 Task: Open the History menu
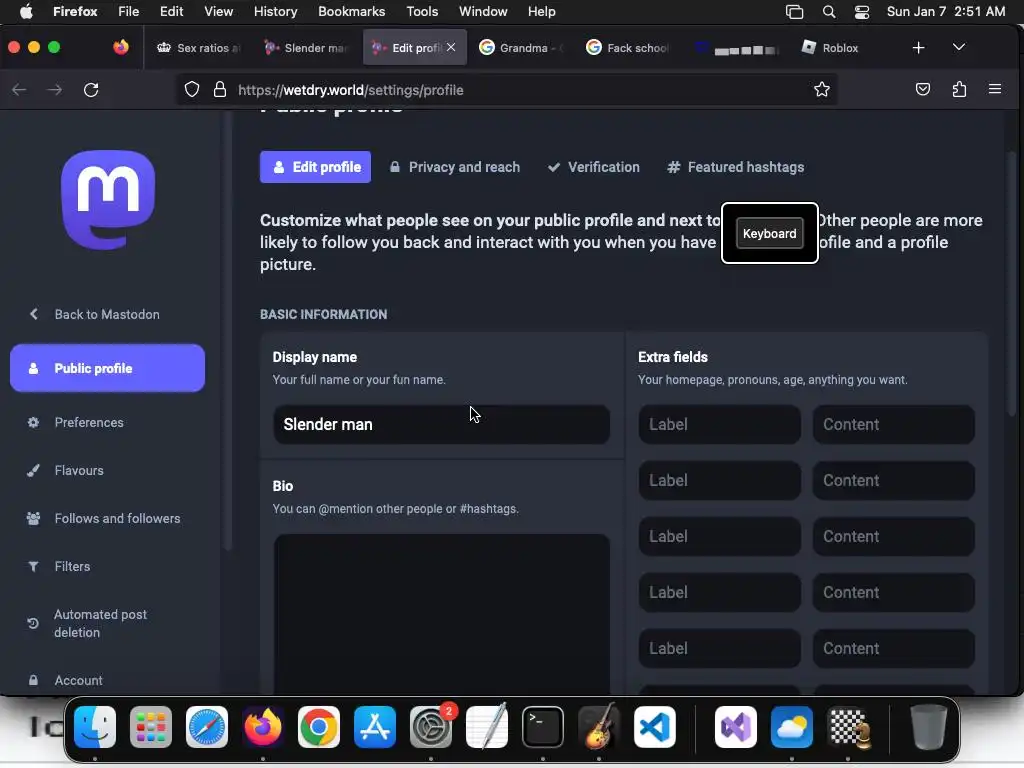point(275,11)
